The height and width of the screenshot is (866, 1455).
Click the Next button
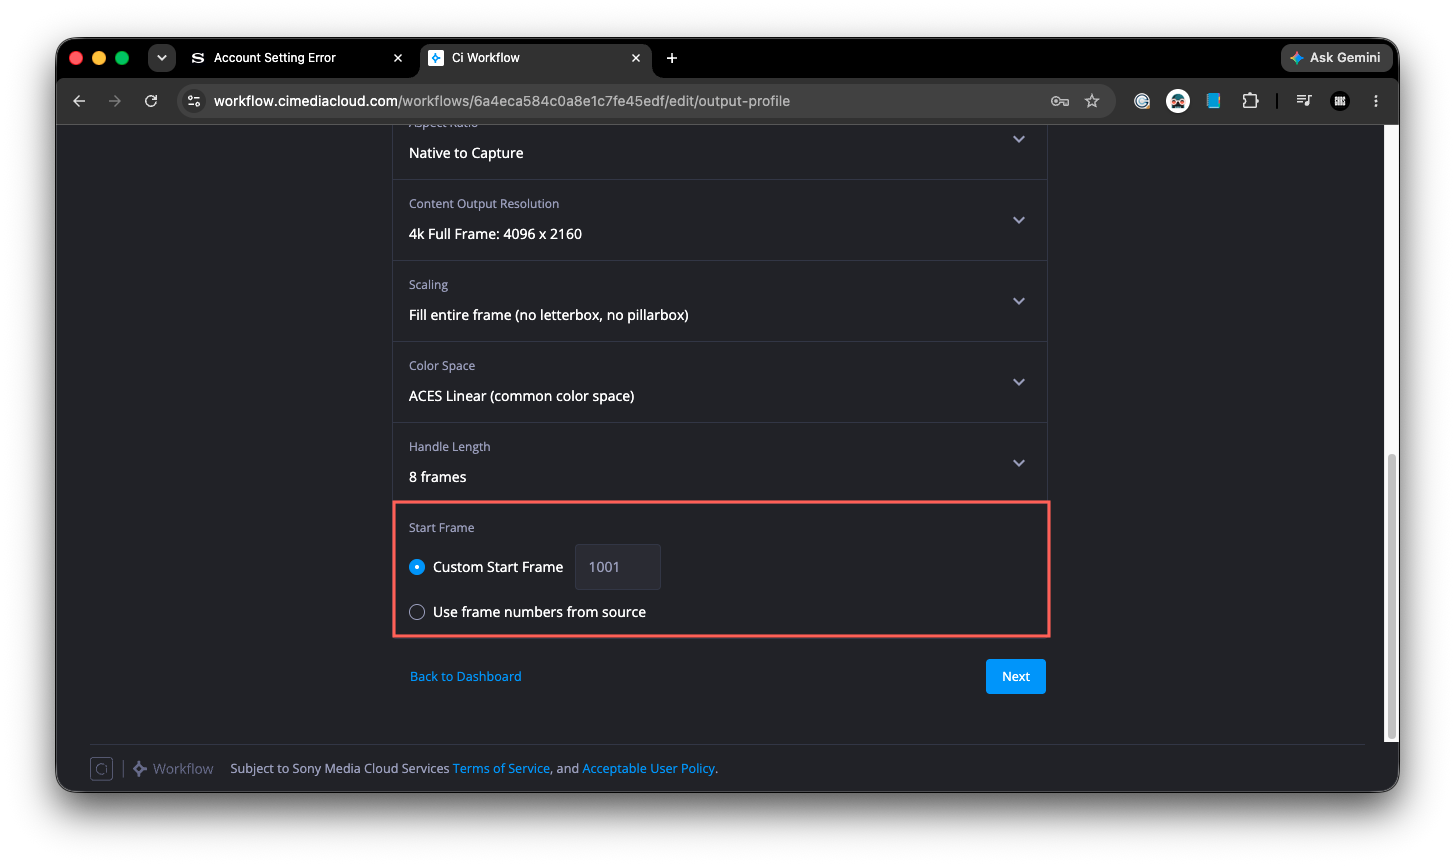pyautogui.click(x=1016, y=677)
